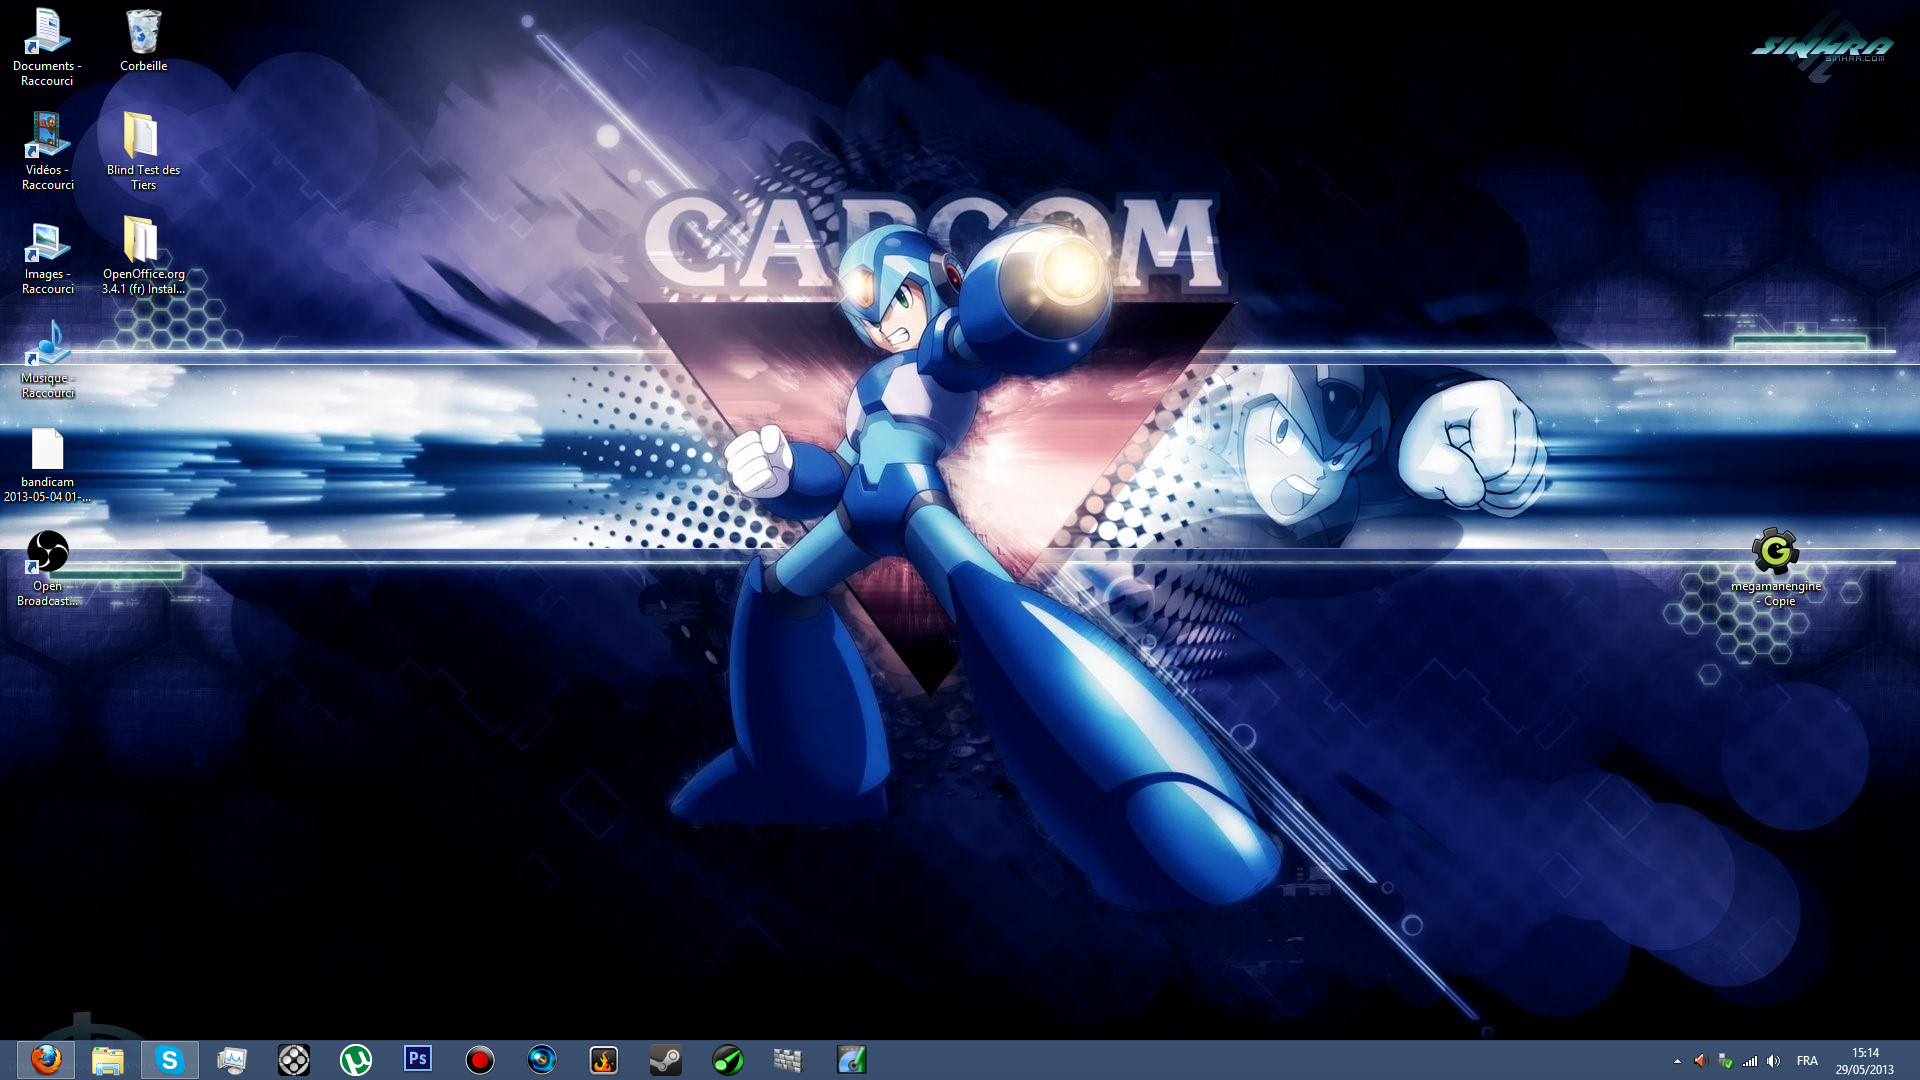
Task: Select the Open Broadcaster shortcut icon
Action: point(47,567)
